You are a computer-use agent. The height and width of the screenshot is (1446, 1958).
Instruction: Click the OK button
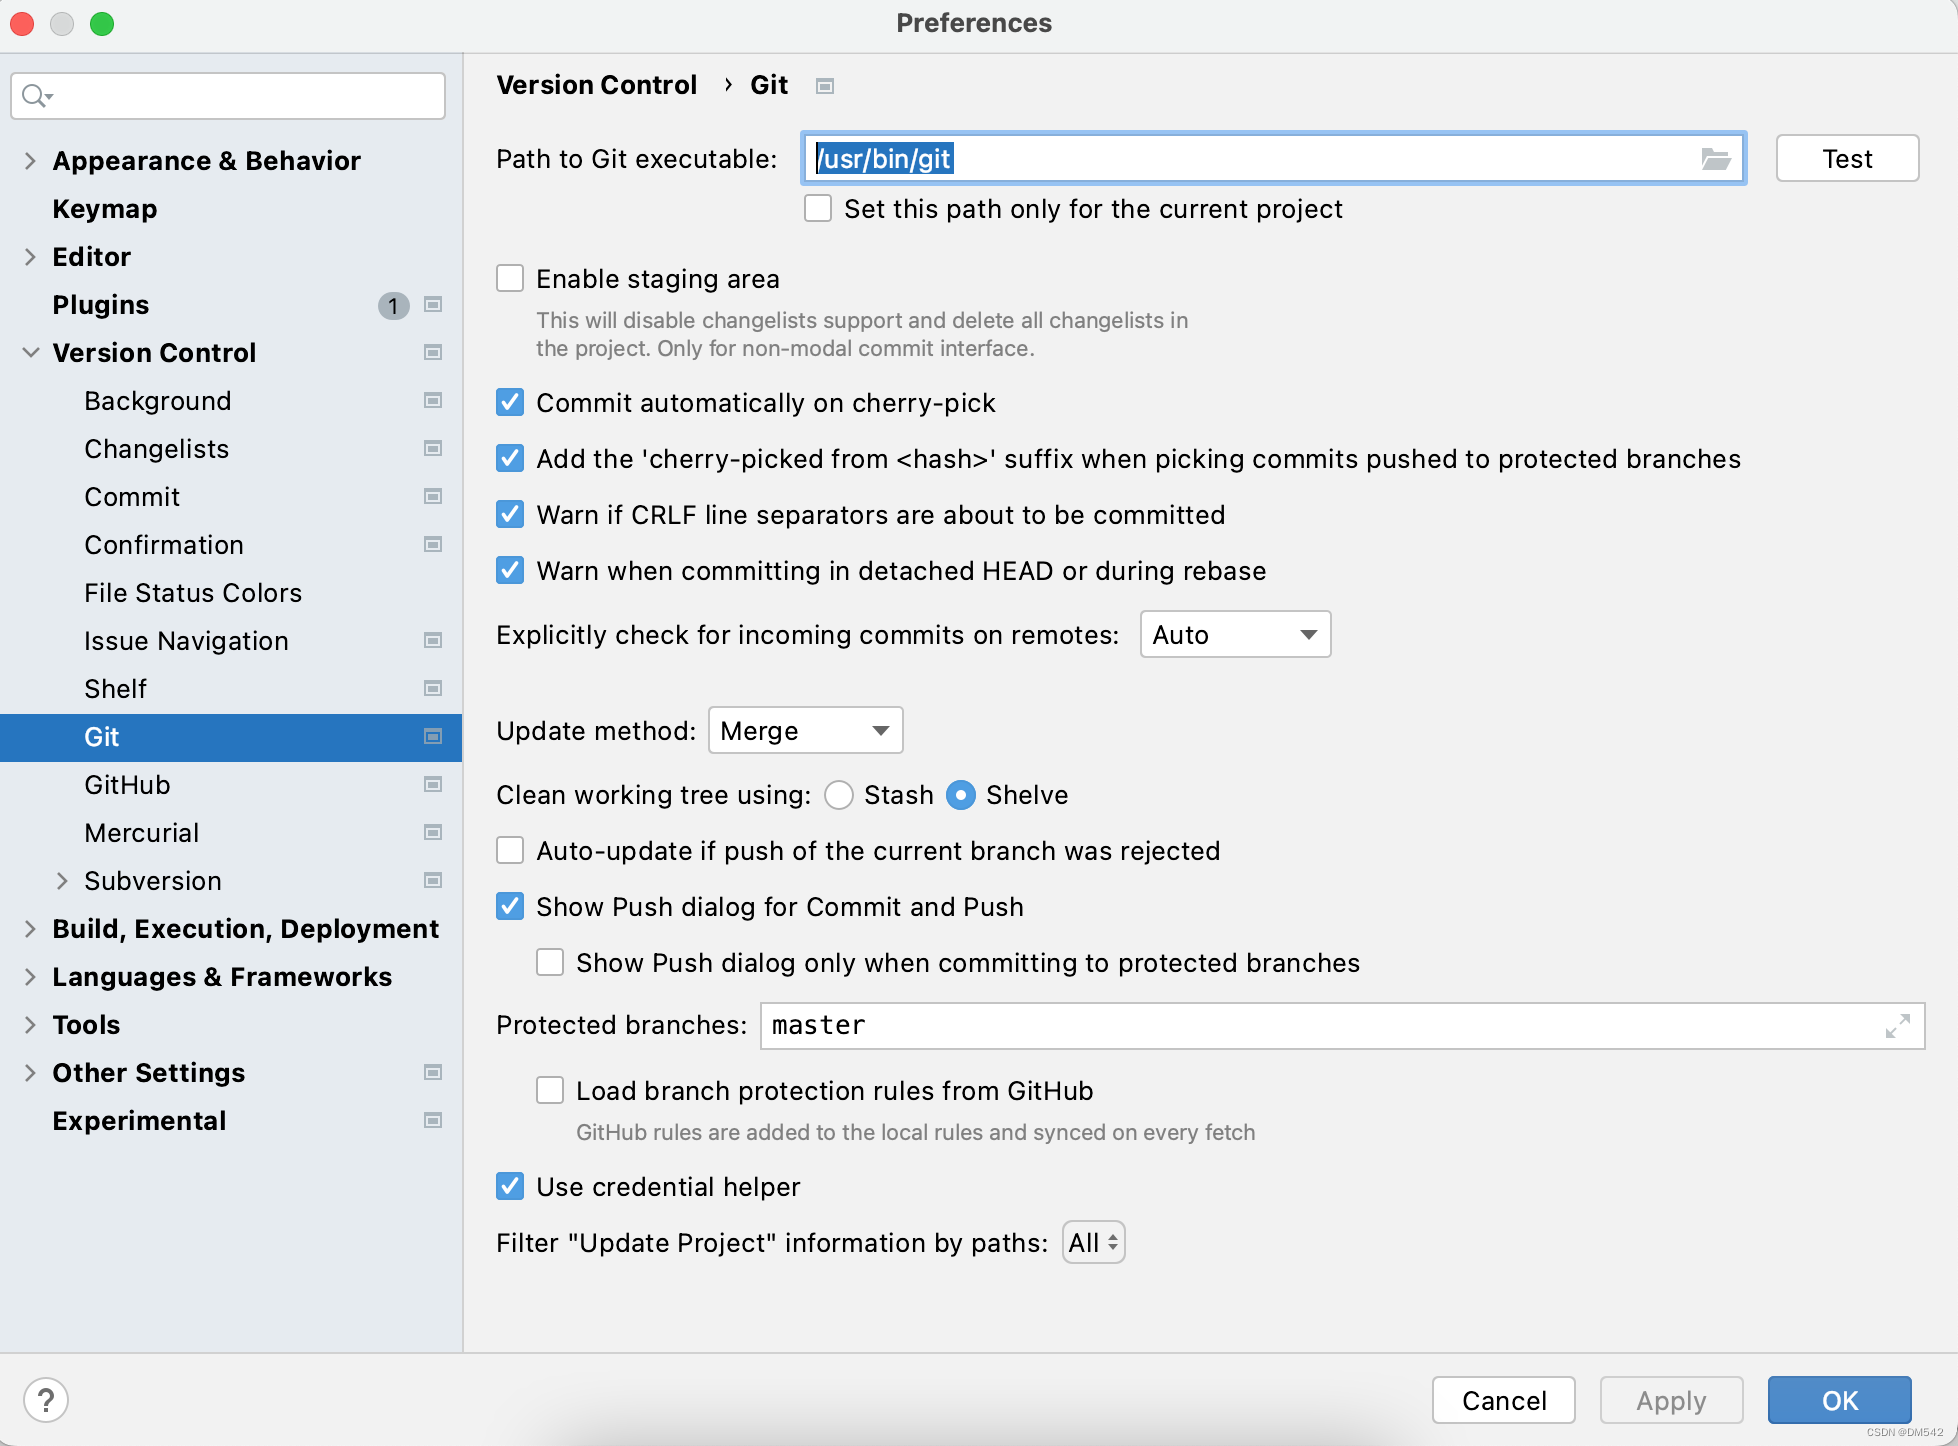[1839, 1400]
